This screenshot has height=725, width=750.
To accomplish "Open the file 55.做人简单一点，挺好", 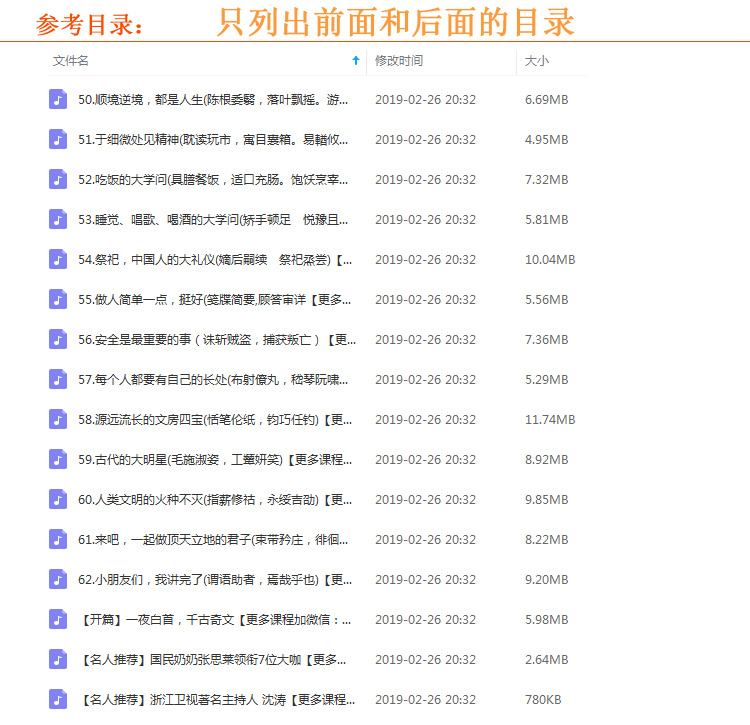I will (214, 299).
